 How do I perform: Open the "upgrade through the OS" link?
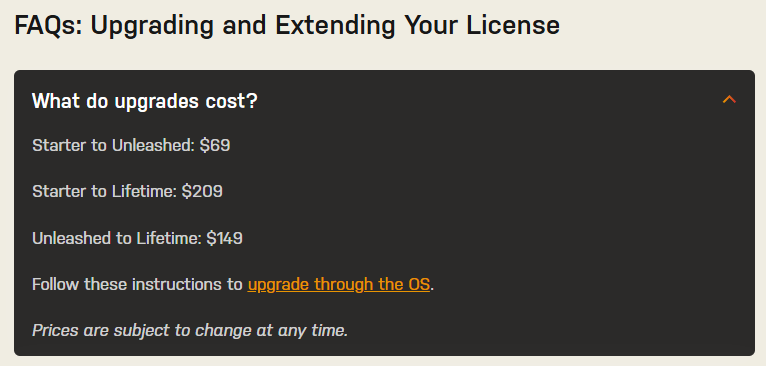tap(339, 284)
